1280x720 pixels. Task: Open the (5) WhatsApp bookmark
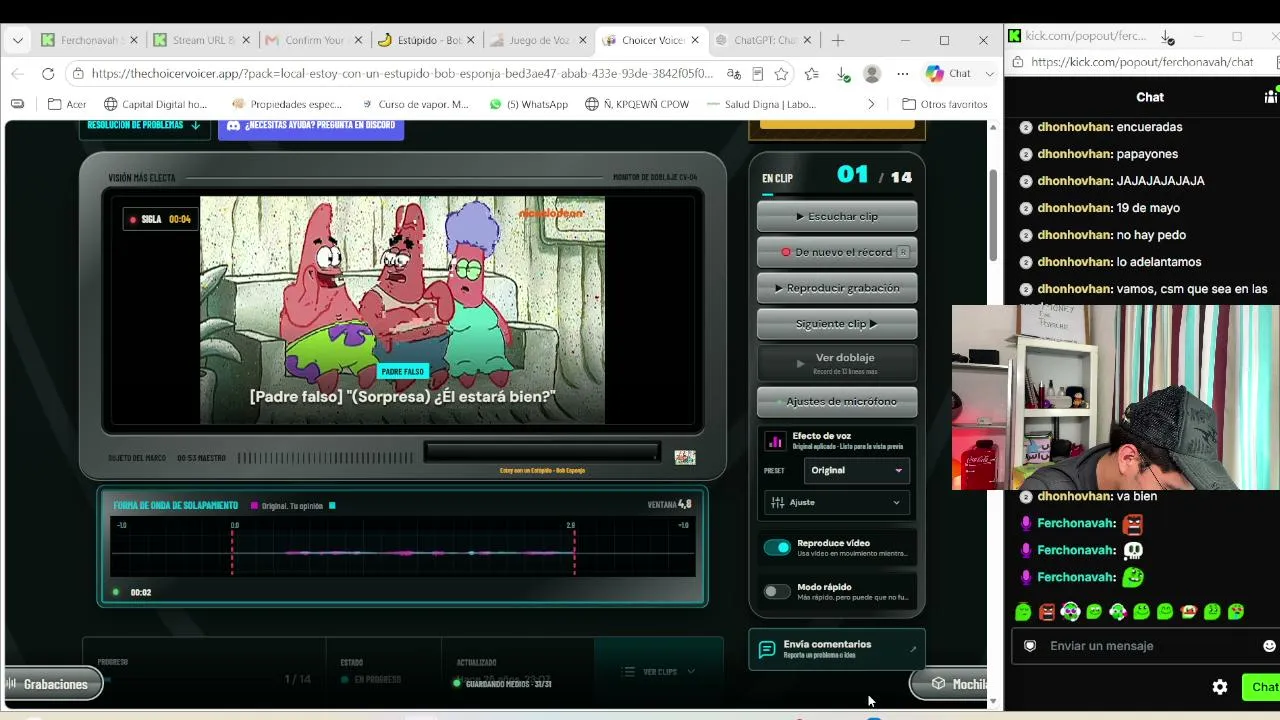click(528, 104)
